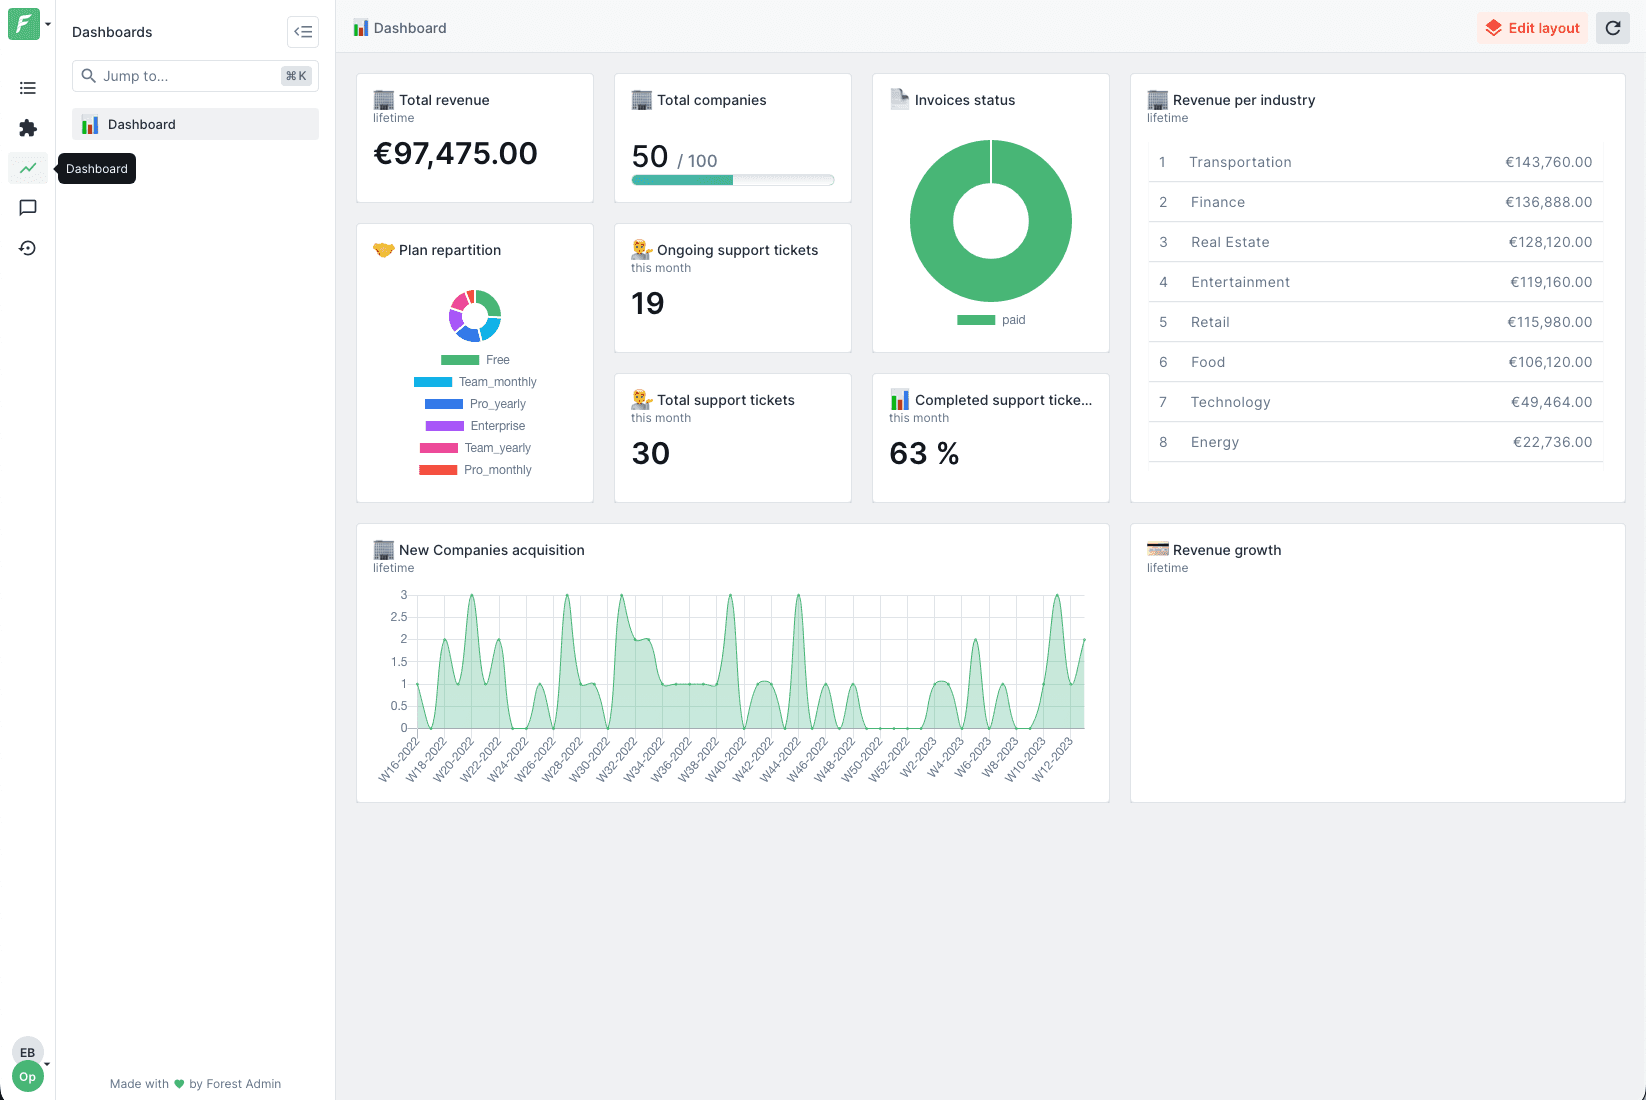Select the Dashboard menu item
1646x1100 pixels.
pos(195,124)
